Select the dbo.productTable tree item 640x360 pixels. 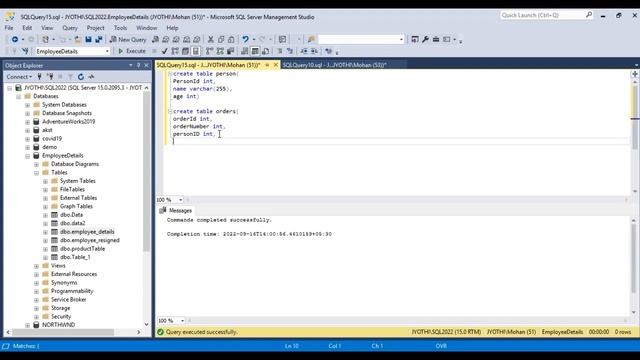click(x=82, y=249)
